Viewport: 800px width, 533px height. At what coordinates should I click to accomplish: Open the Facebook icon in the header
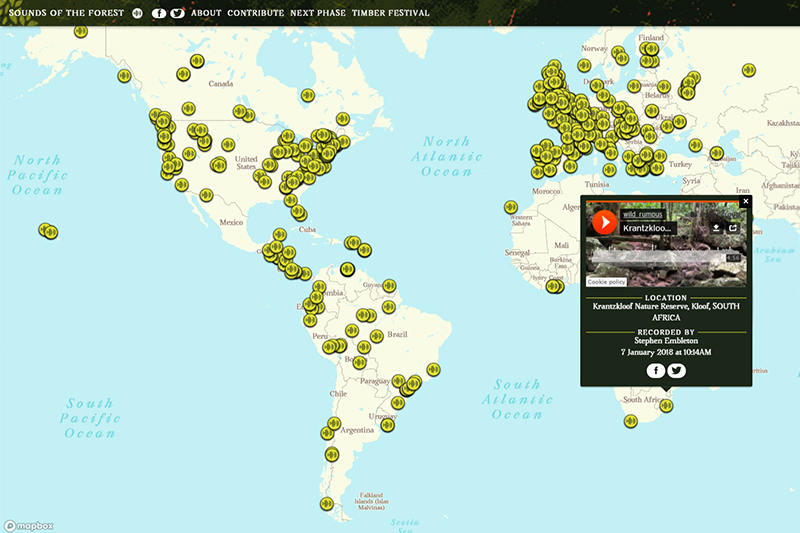(x=159, y=13)
